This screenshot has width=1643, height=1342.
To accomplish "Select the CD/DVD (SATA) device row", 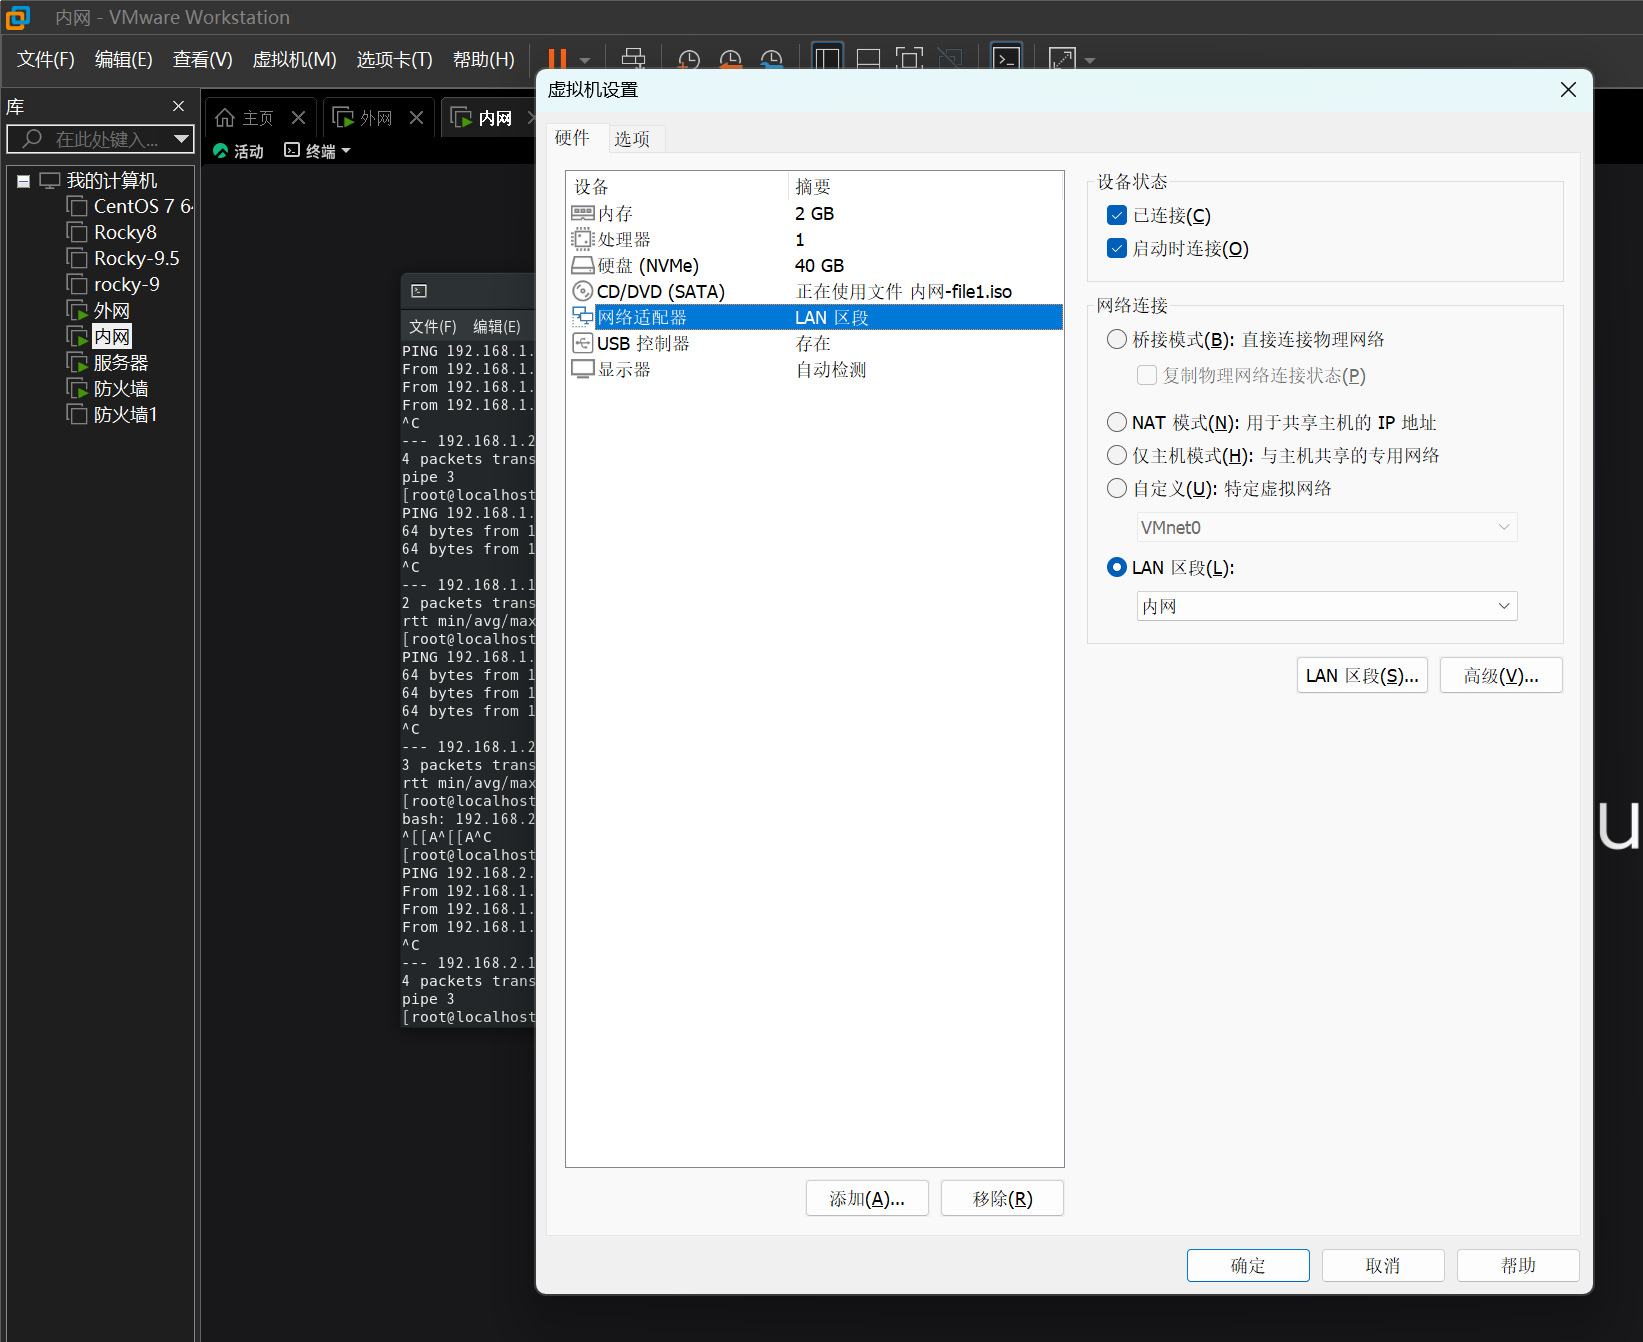I will pos(814,291).
